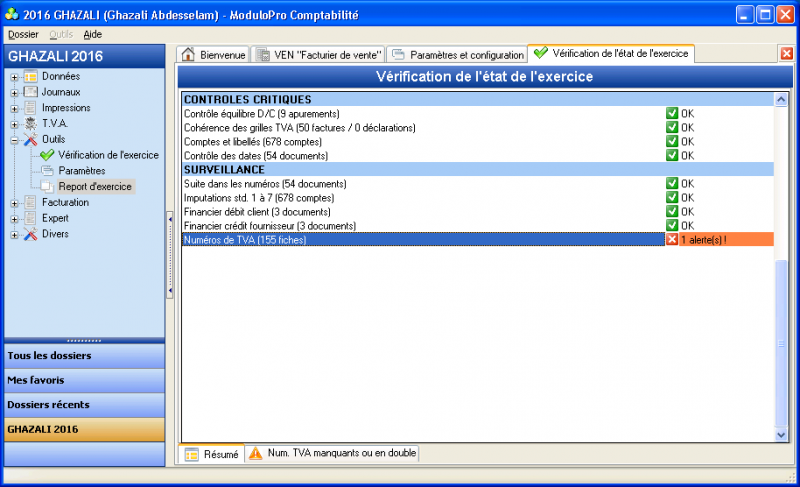Expand the T.V.A. tree node

[14, 125]
